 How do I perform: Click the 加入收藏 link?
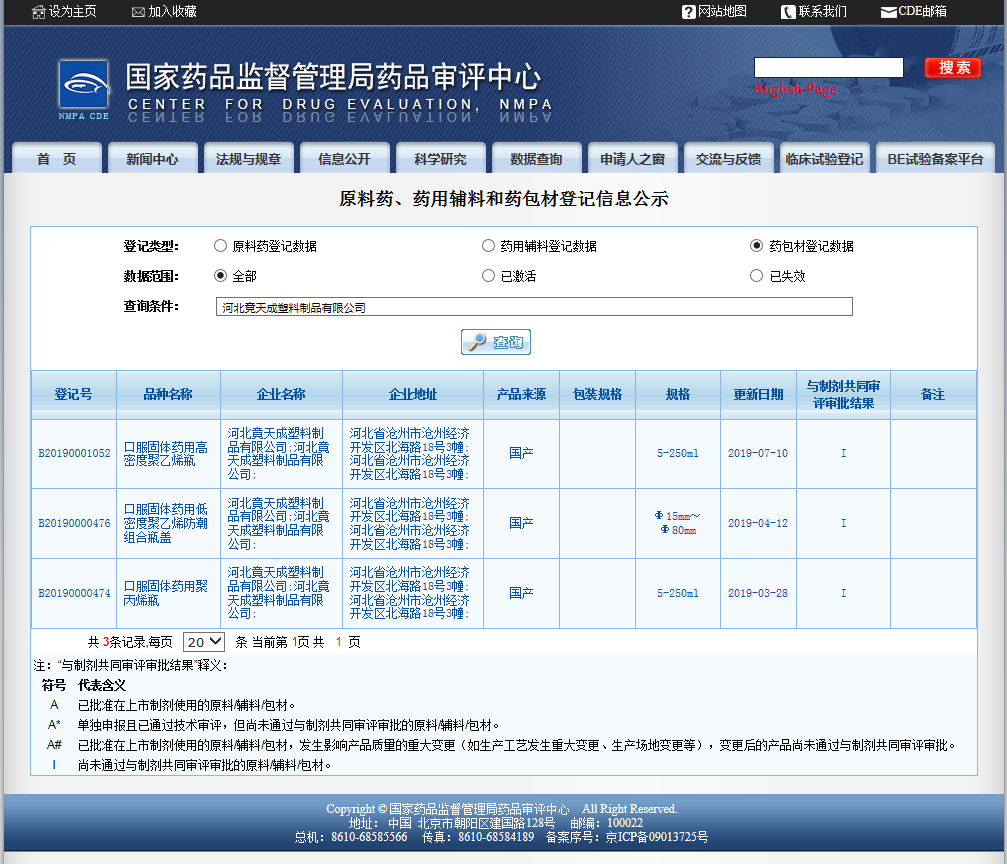(172, 12)
